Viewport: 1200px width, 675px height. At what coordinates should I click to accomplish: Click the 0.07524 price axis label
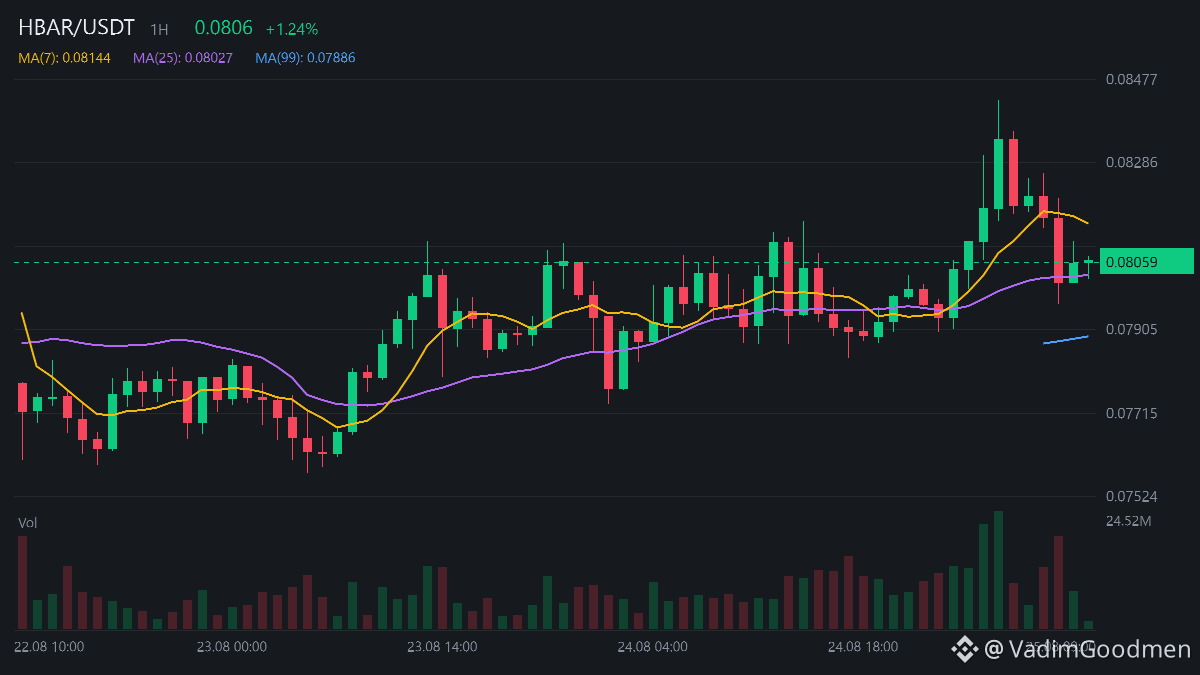[x=1131, y=496]
